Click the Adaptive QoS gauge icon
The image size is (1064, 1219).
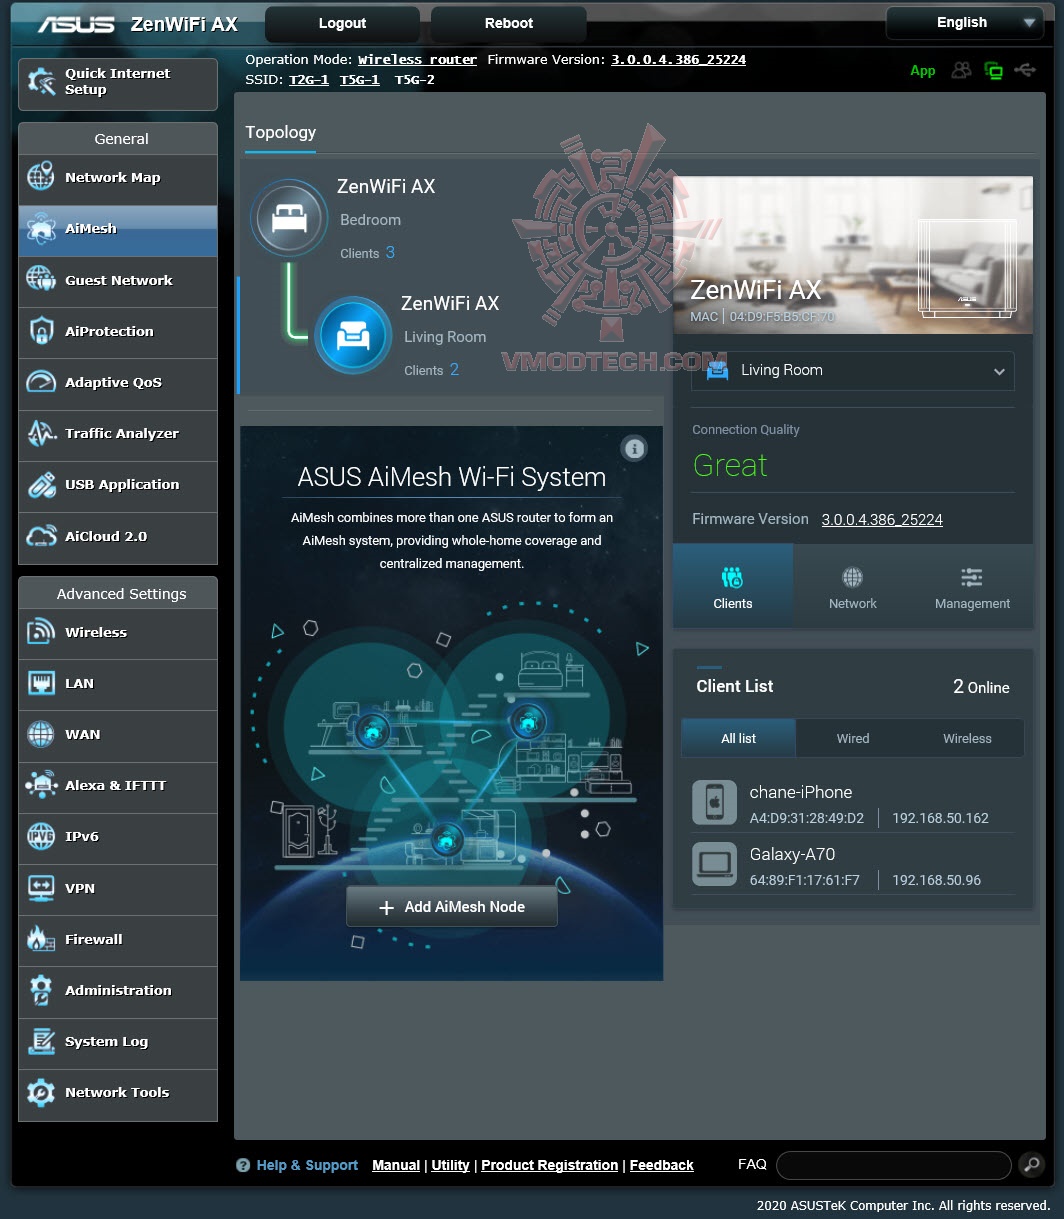pyautogui.click(x=41, y=382)
